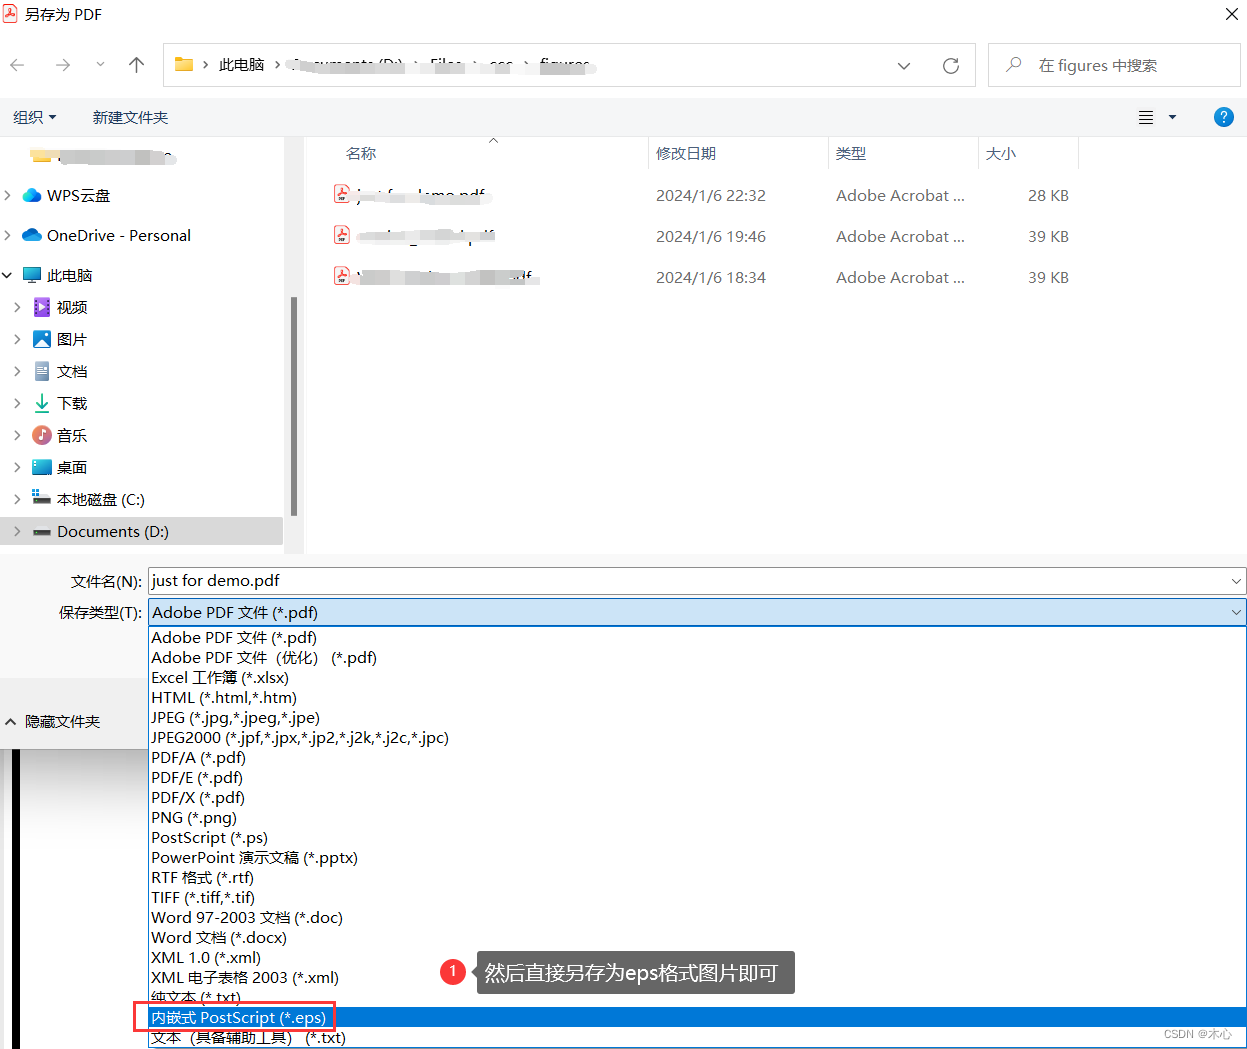Select 本地磁盘 (C:) drive
This screenshot has height=1049, width=1247.
pyautogui.click(x=100, y=500)
